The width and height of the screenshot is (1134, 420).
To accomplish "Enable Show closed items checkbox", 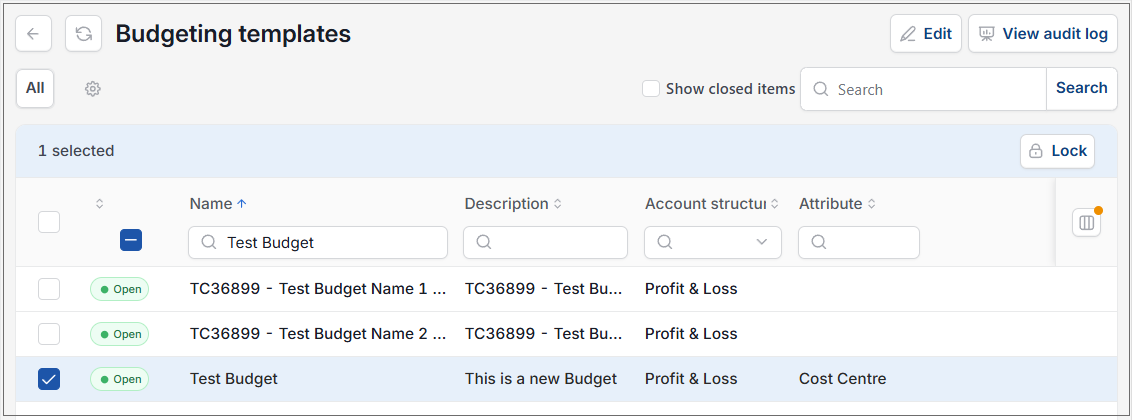I will [x=651, y=89].
